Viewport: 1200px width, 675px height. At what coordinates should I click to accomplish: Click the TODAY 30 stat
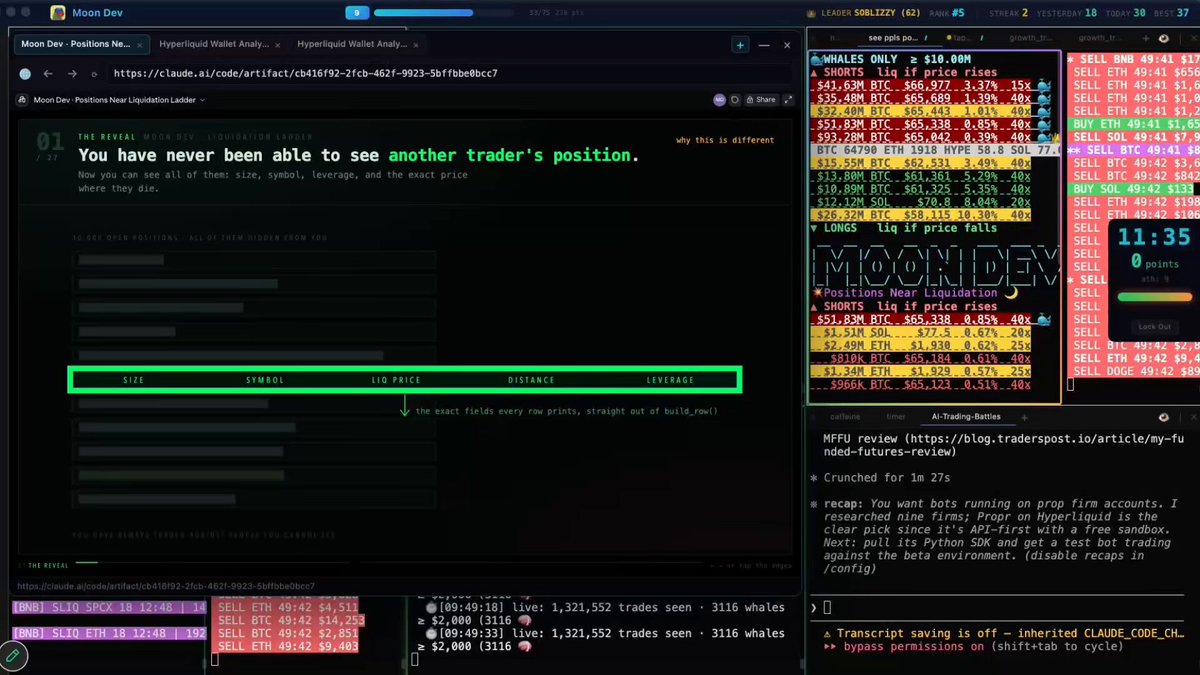click(x=1125, y=13)
